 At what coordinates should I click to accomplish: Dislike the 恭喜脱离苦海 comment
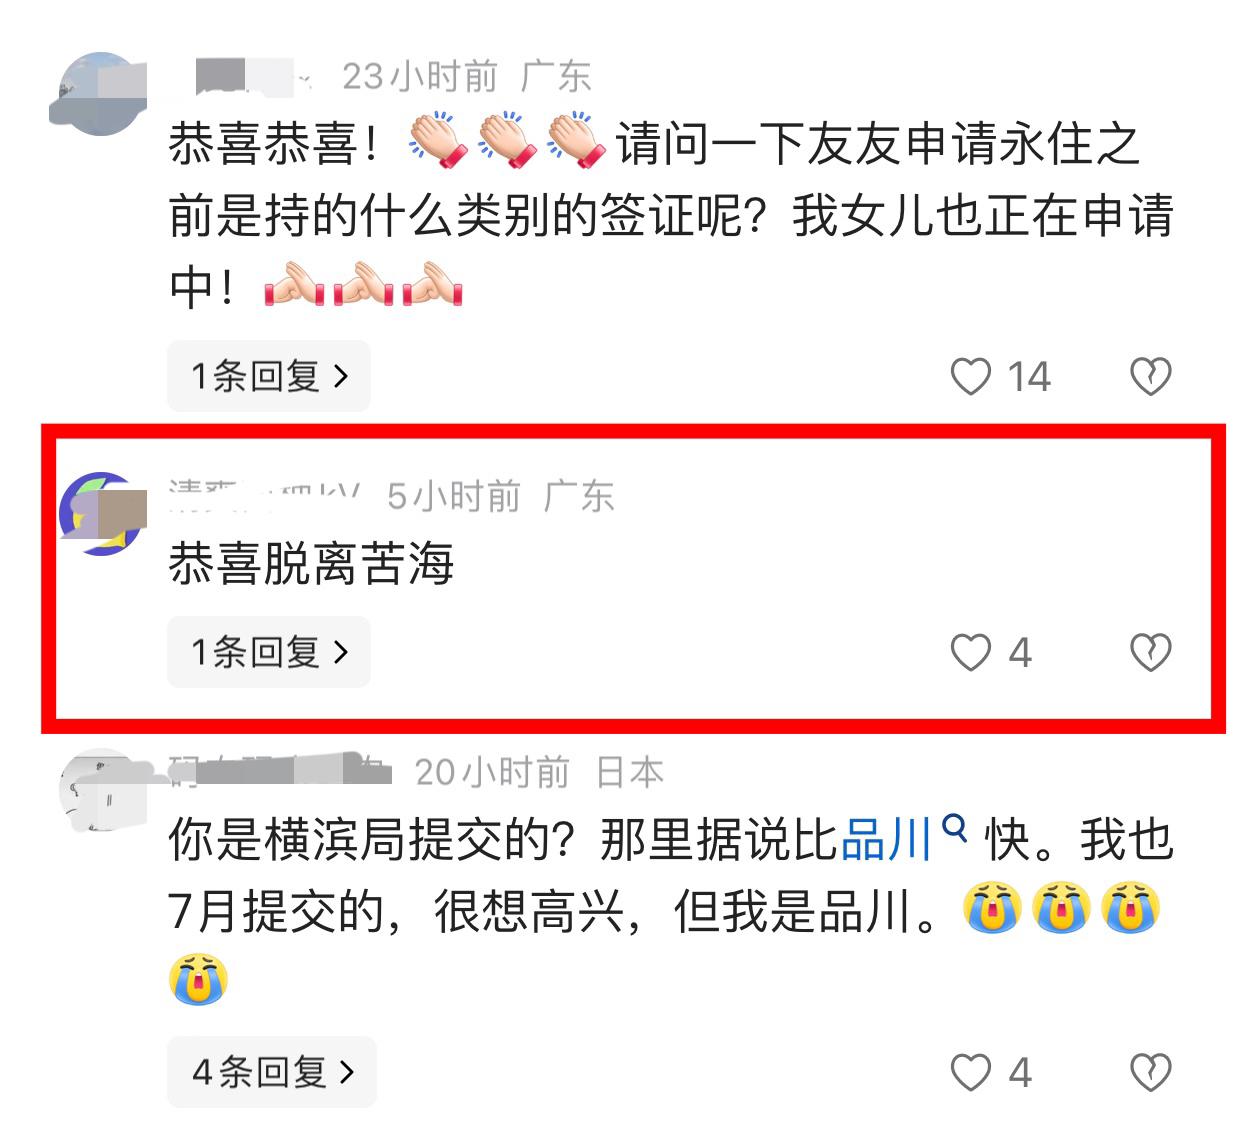[1150, 653]
